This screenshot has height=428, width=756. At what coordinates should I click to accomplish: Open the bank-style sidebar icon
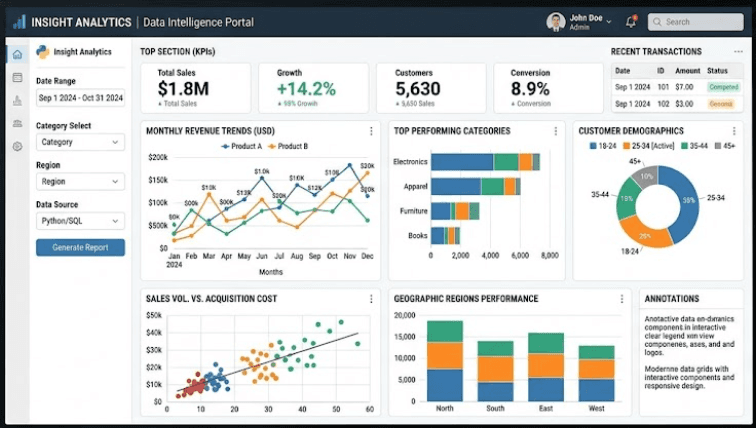17,123
